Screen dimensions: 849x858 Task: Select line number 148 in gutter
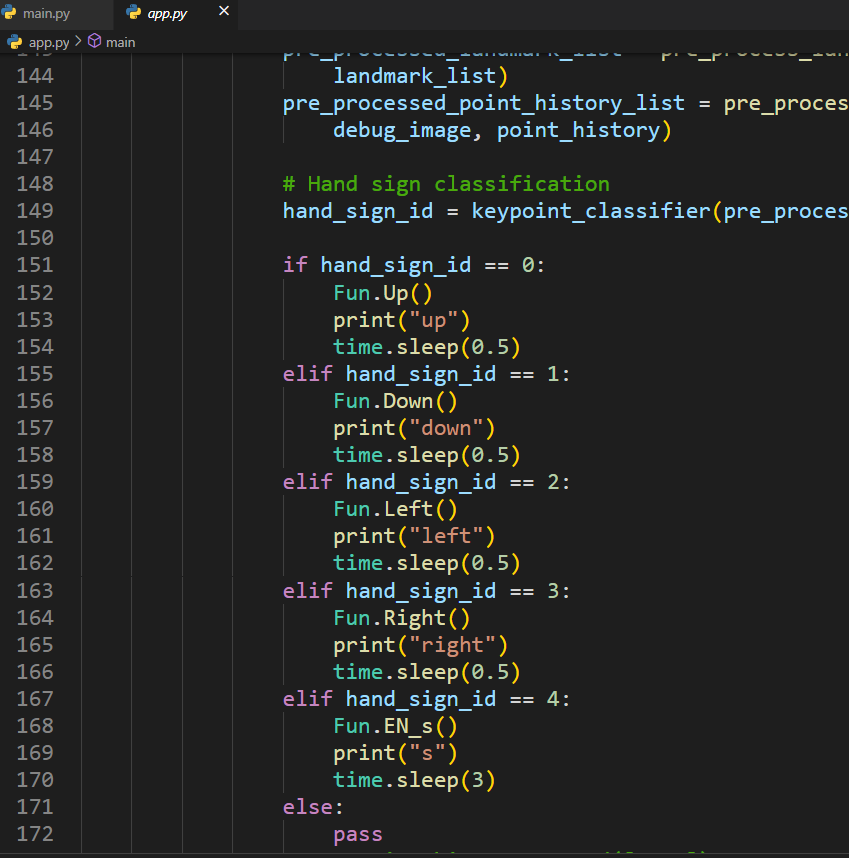click(x=35, y=184)
